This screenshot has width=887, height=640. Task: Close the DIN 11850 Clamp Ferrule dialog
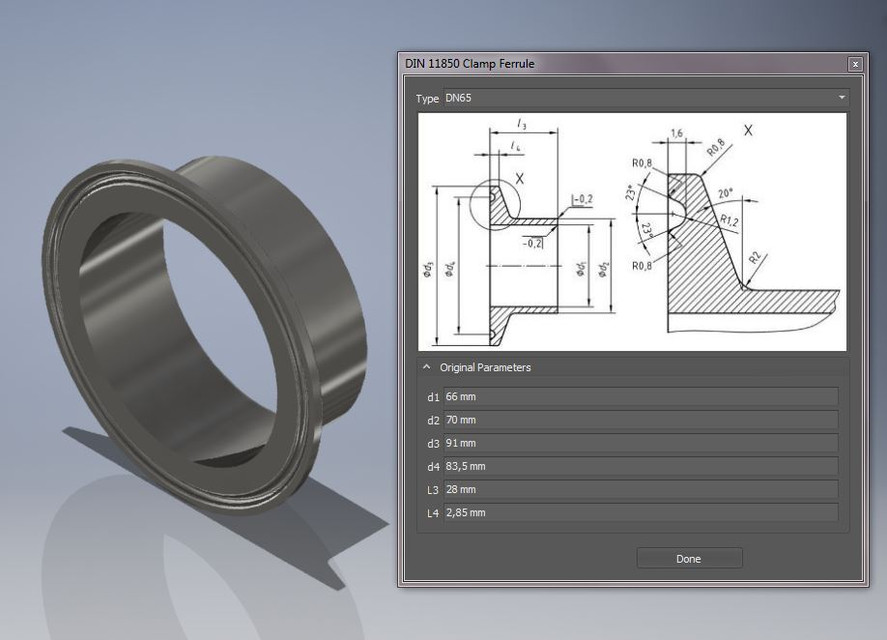855,64
